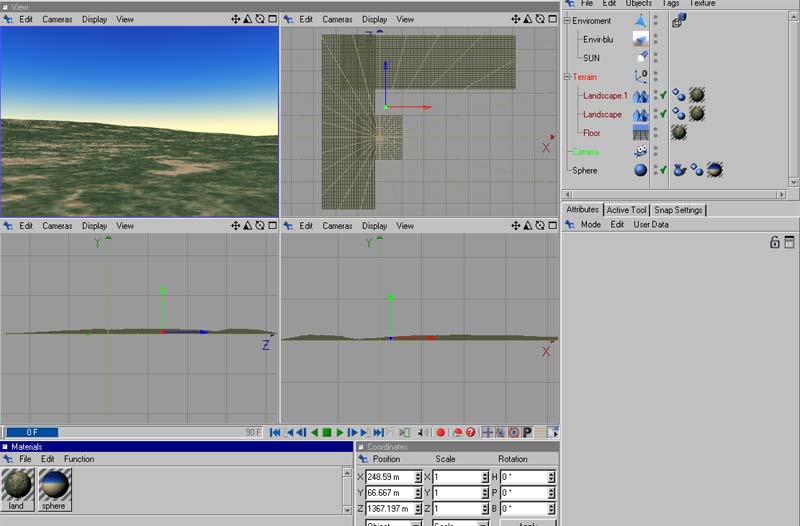Image resolution: width=800 pixels, height=526 pixels.
Task: Switch to the Snap Settings tab
Action: click(x=679, y=210)
